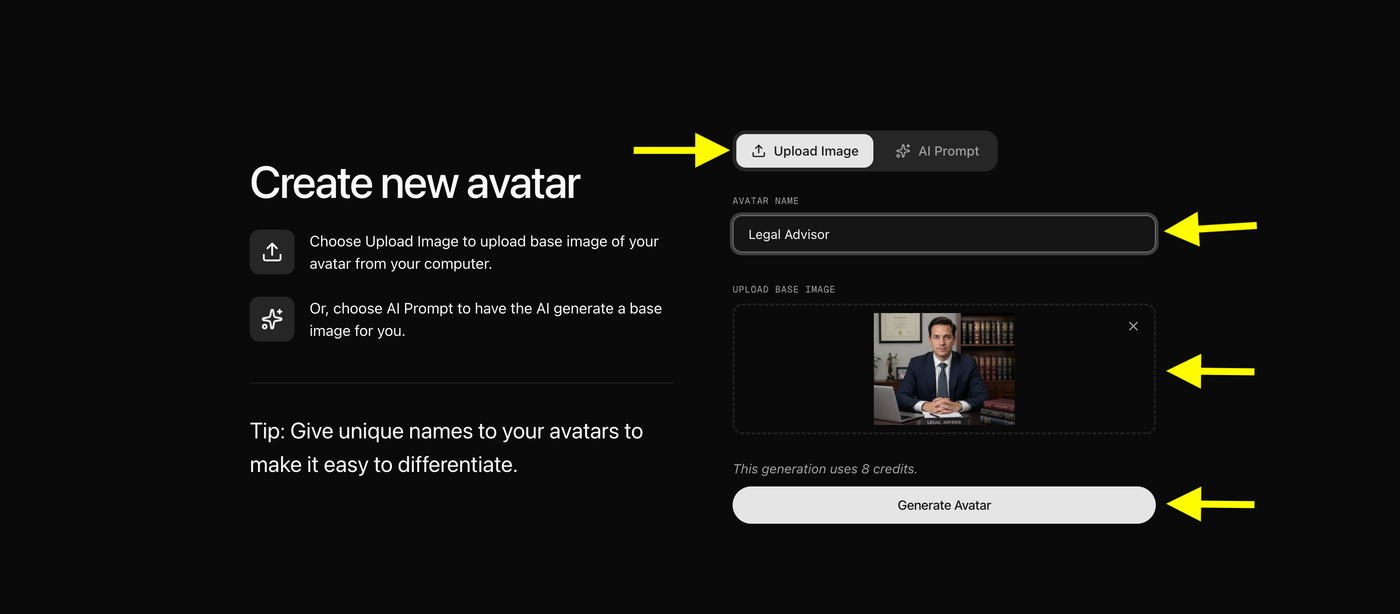Open the uploaded lawyer image thumbnail
Screen dimensions: 1400x614
[x=944, y=369]
